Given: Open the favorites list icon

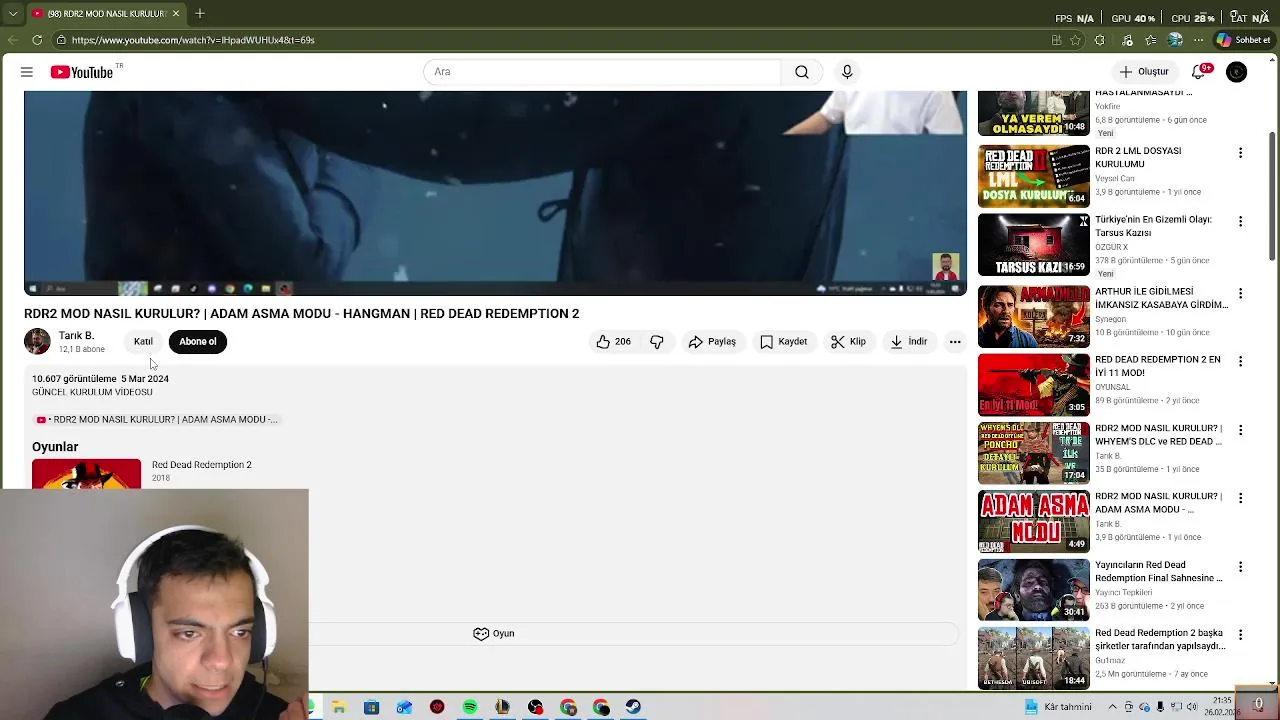Looking at the screenshot, I should pyautogui.click(x=1152, y=40).
